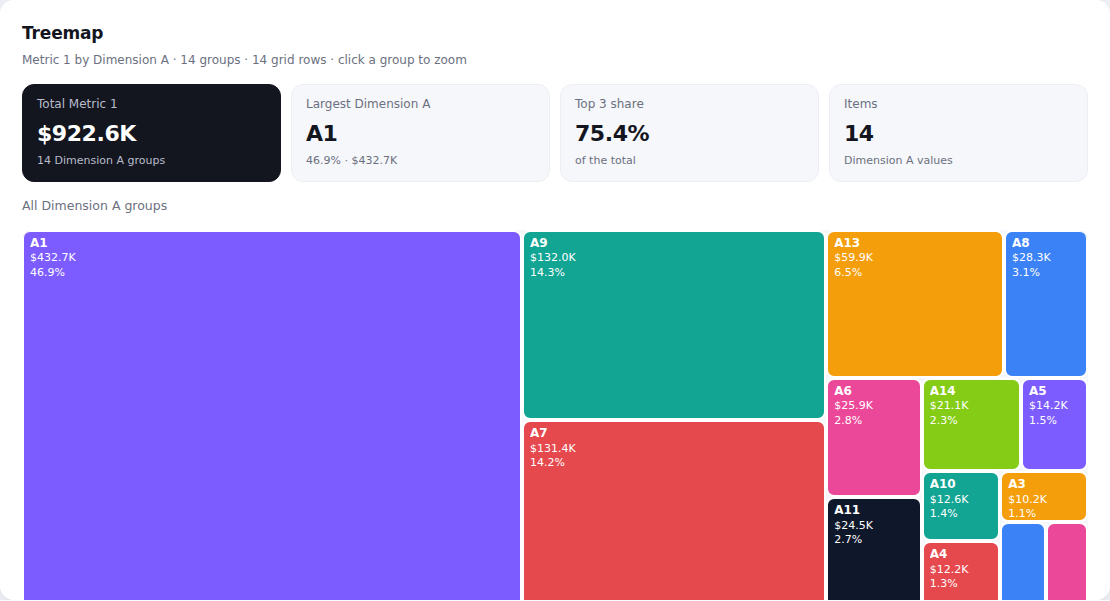Click the Treemap page title

[62, 33]
